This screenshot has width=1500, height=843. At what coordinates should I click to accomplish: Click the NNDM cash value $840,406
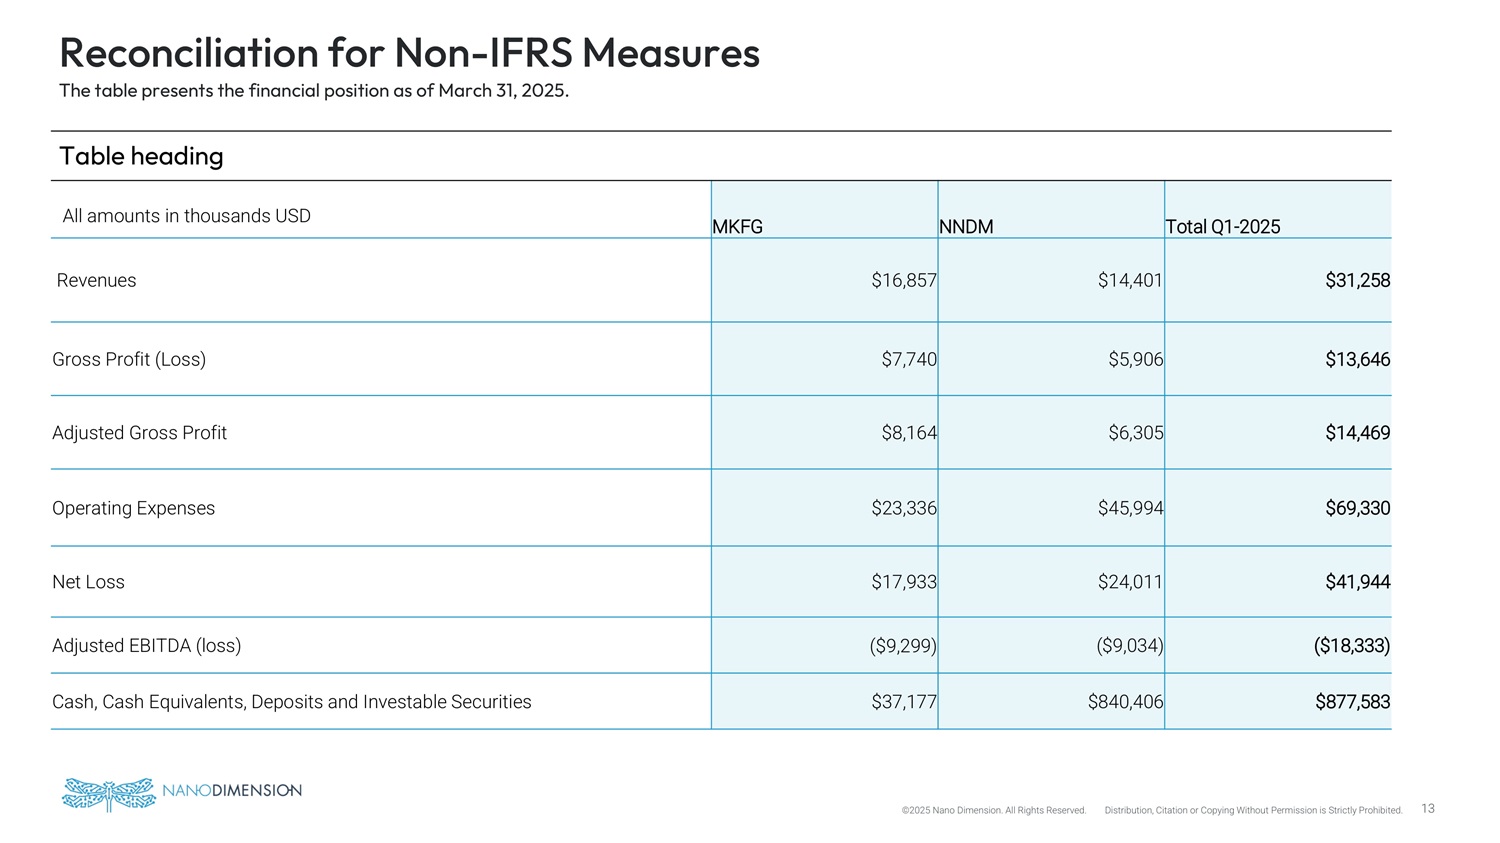click(1125, 702)
